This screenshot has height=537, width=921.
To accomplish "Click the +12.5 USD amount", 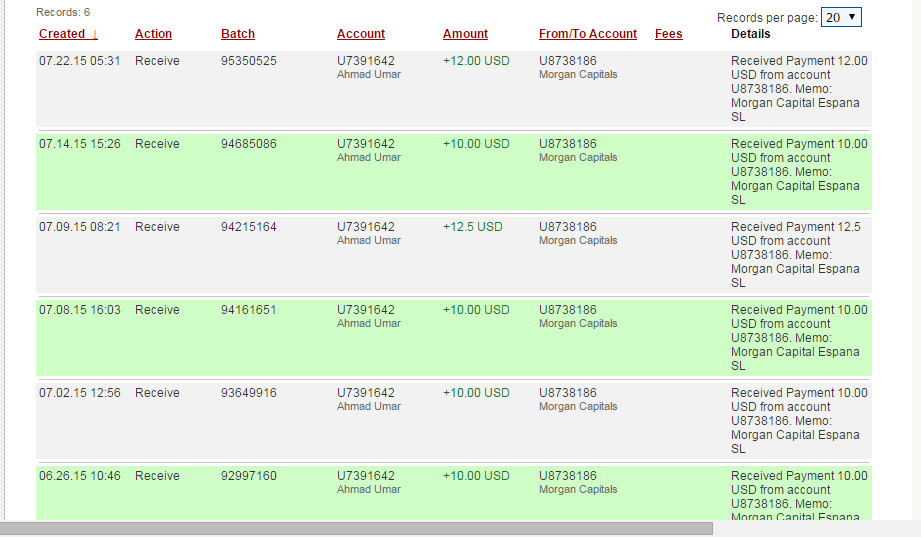I will pyautogui.click(x=473, y=227).
